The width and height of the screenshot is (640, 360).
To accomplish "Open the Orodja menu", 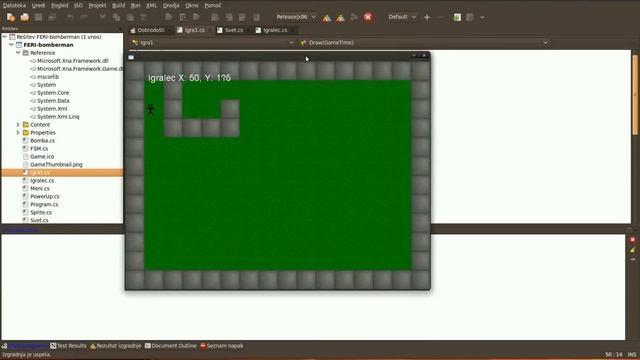I will (171, 5).
